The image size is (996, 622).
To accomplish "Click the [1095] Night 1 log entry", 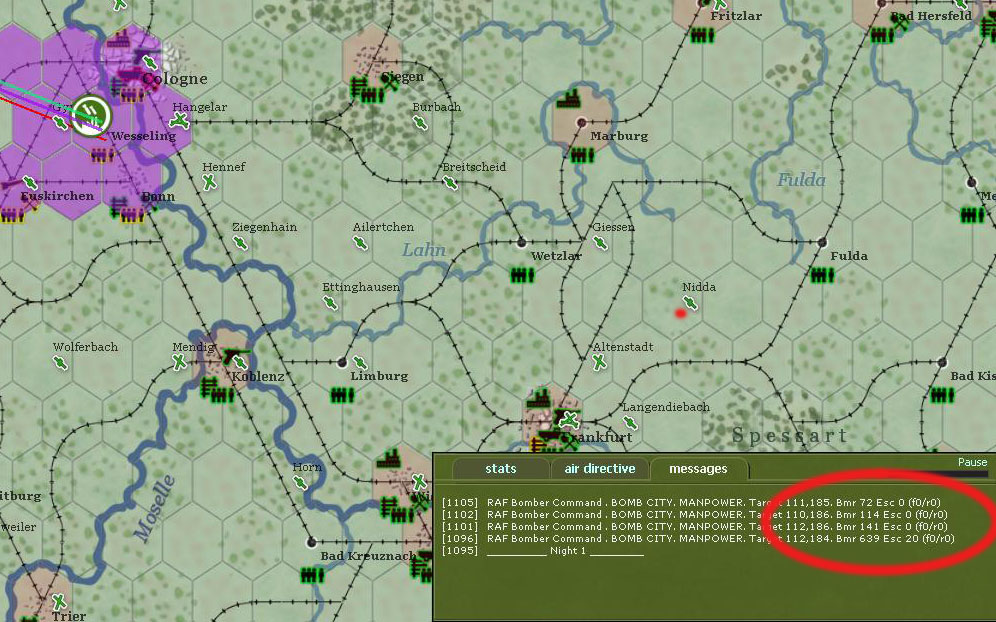I will click(543, 551).
